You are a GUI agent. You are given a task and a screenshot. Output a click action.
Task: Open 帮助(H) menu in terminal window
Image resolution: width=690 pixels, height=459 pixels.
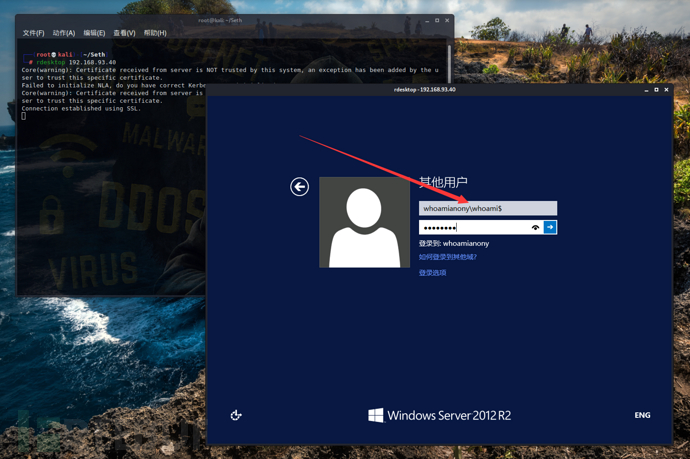tap(155, 33)
